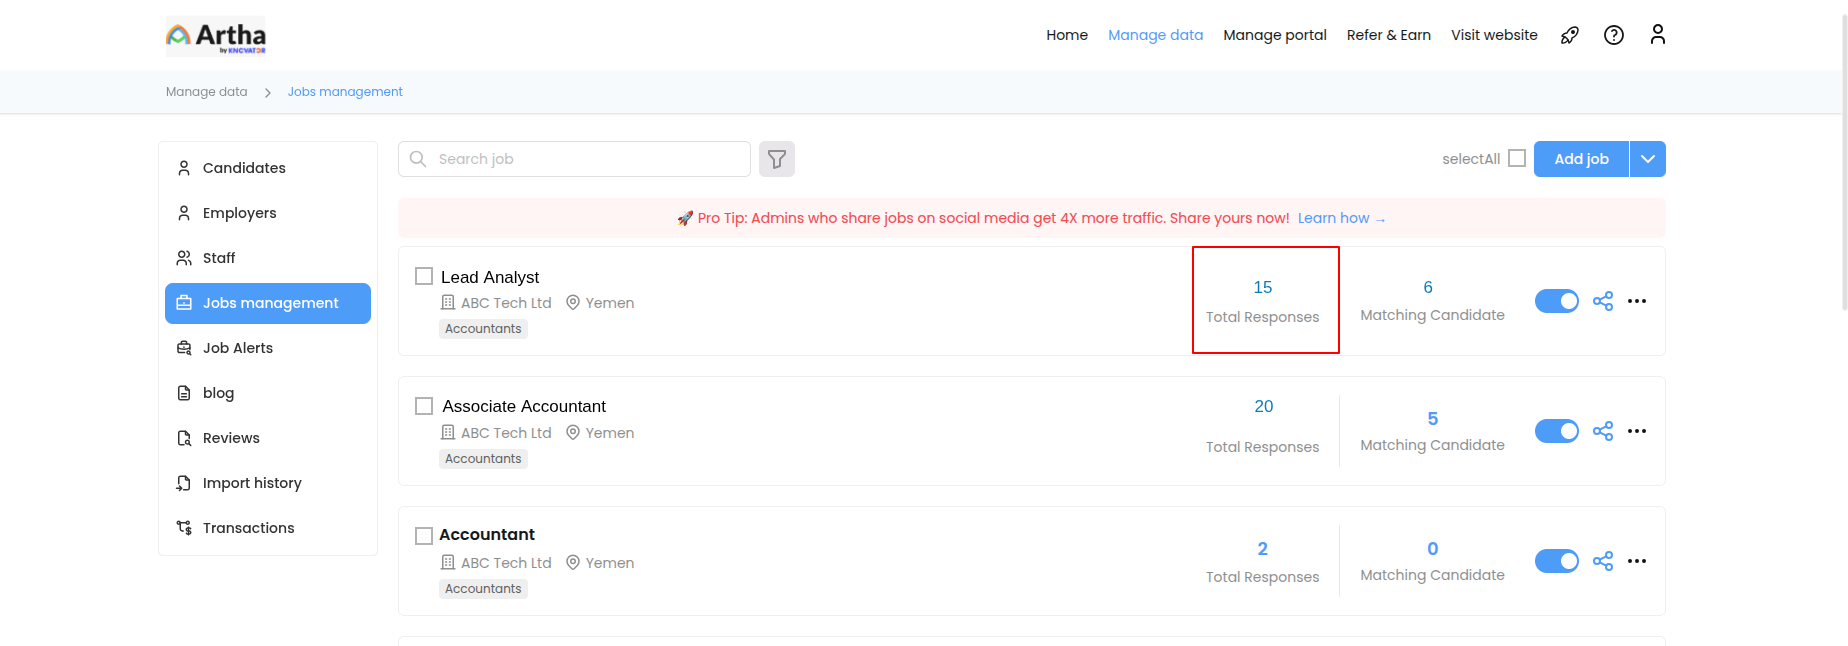
Task: Open more options for Associate Accountant
Action: 1637,431
